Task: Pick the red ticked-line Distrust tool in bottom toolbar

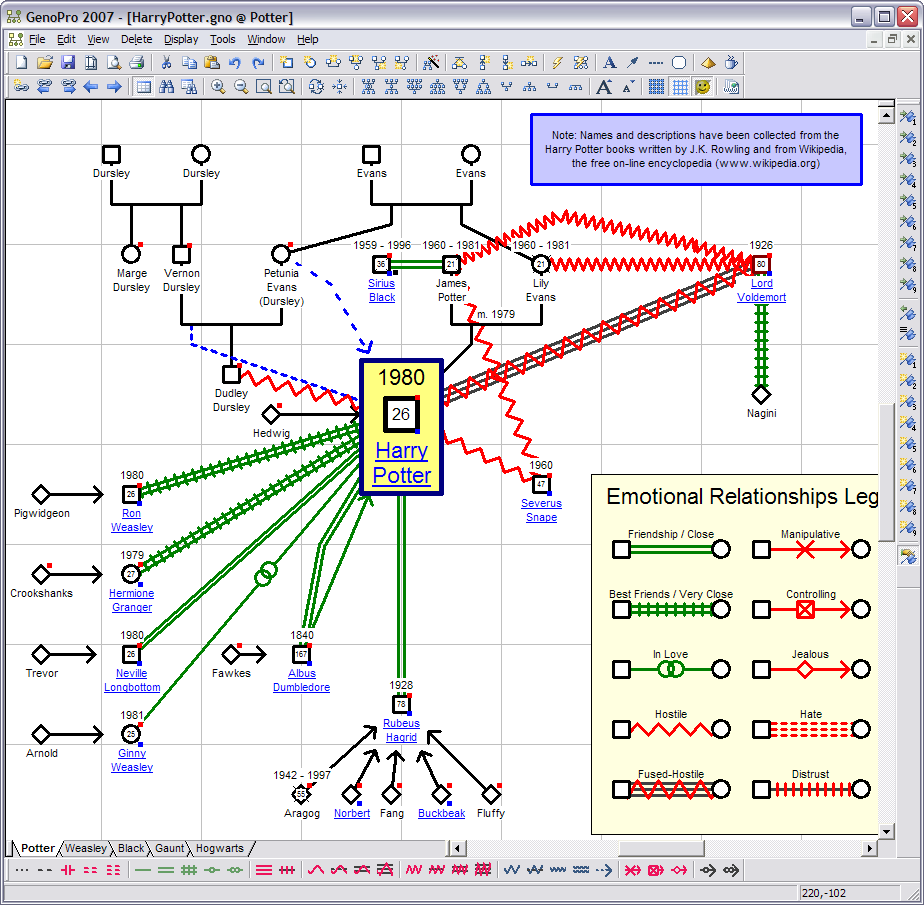Action: 287,870
